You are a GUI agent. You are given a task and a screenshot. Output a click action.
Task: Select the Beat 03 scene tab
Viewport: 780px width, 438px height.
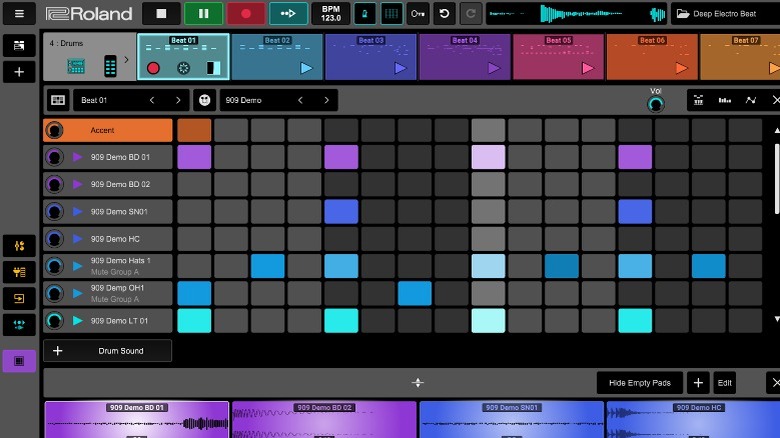[371, 57]
